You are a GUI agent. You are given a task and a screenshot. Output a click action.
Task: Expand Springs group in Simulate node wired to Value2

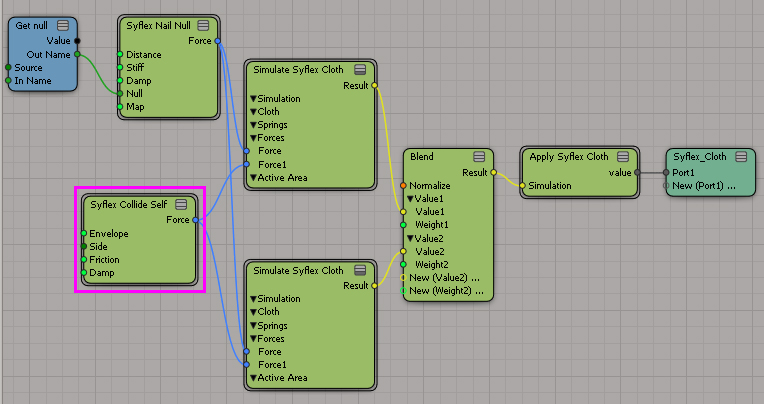(253, 326)
